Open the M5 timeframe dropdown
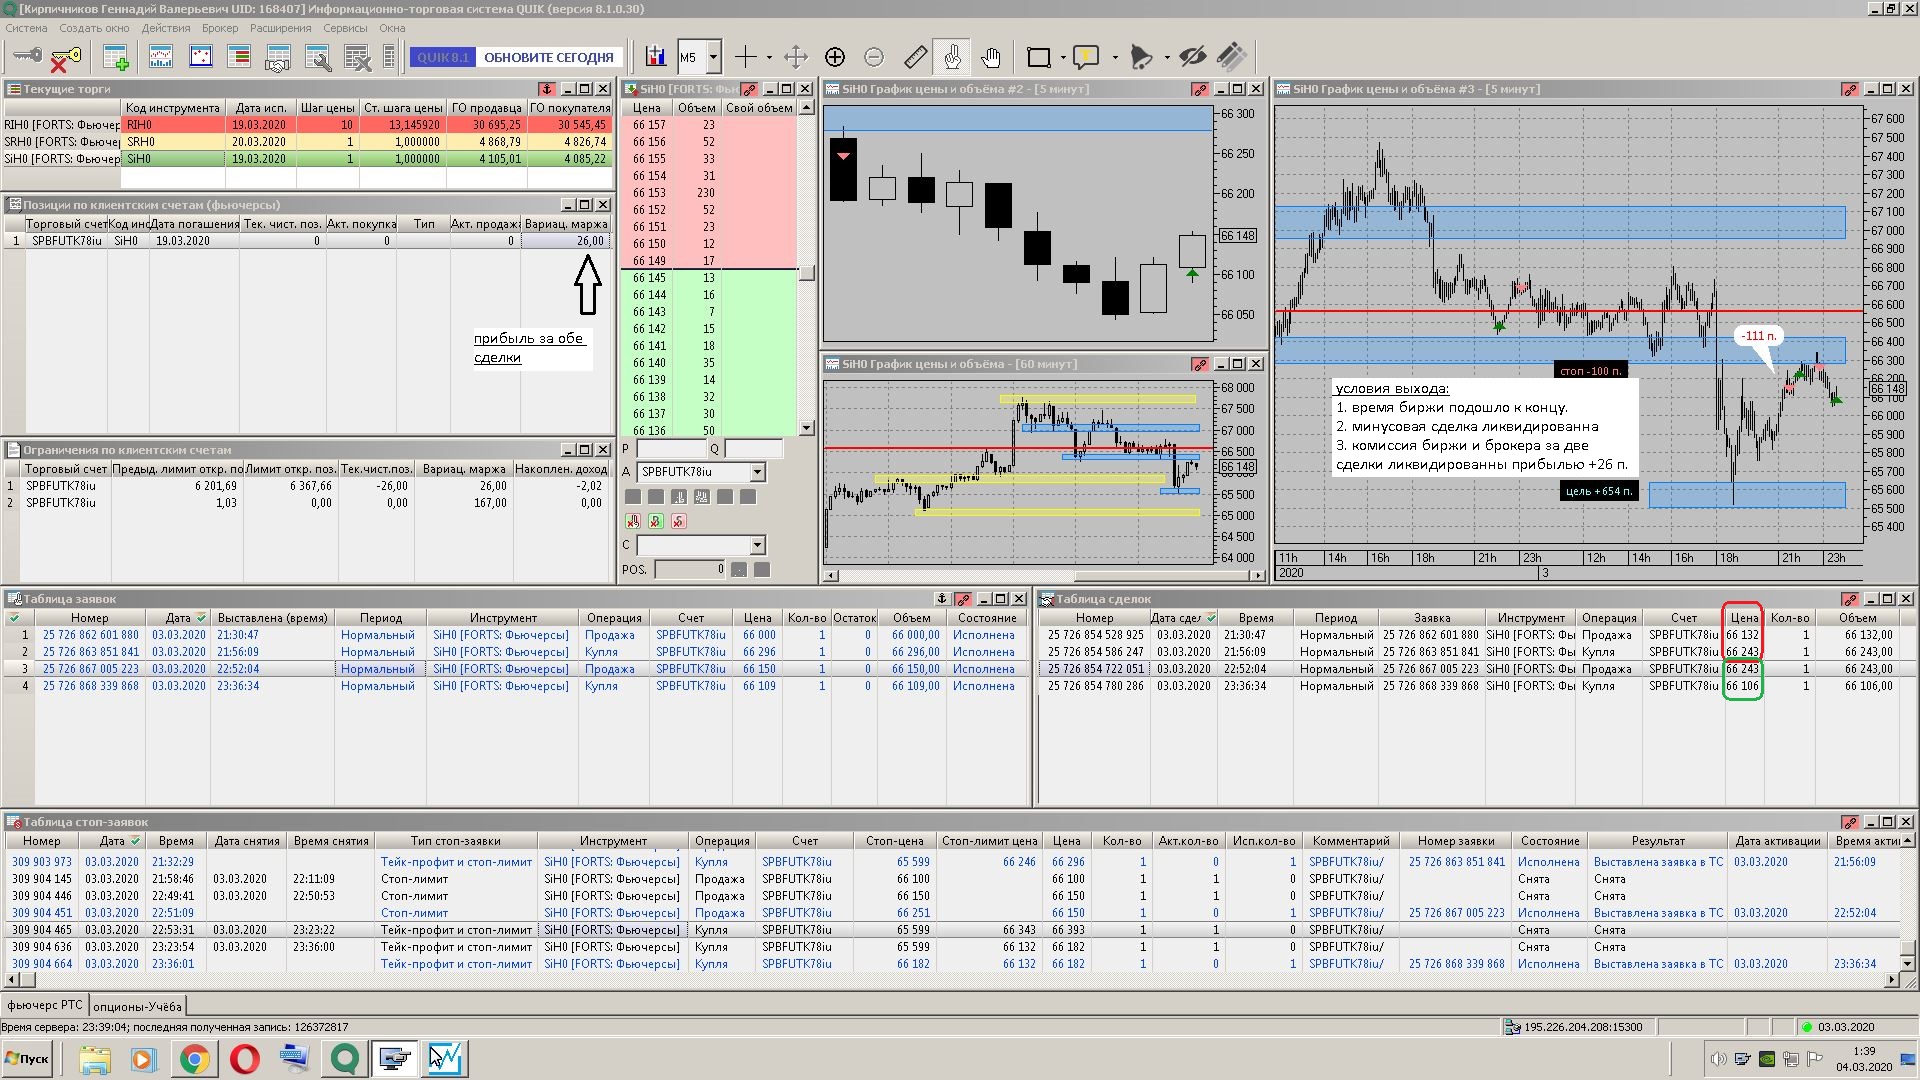The image size is (1920, 1080). [713, 57]
